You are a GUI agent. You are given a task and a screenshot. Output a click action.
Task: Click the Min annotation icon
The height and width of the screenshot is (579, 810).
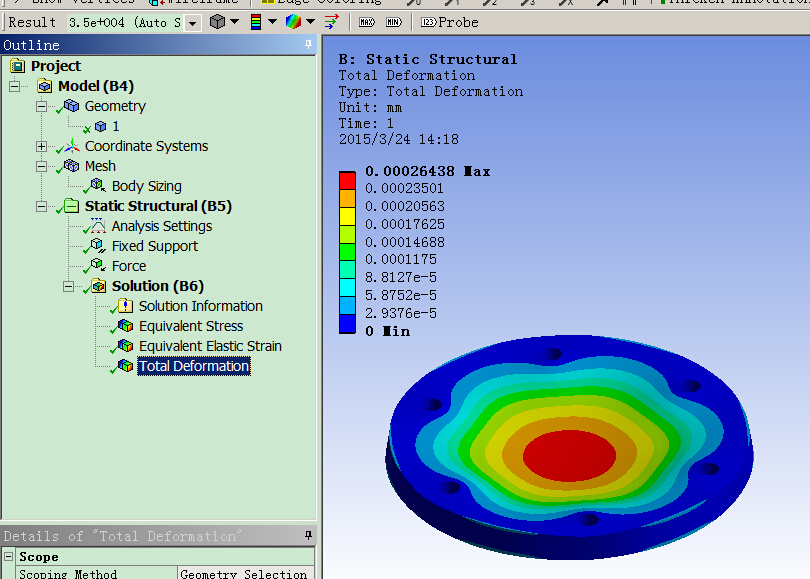(393, 22)
